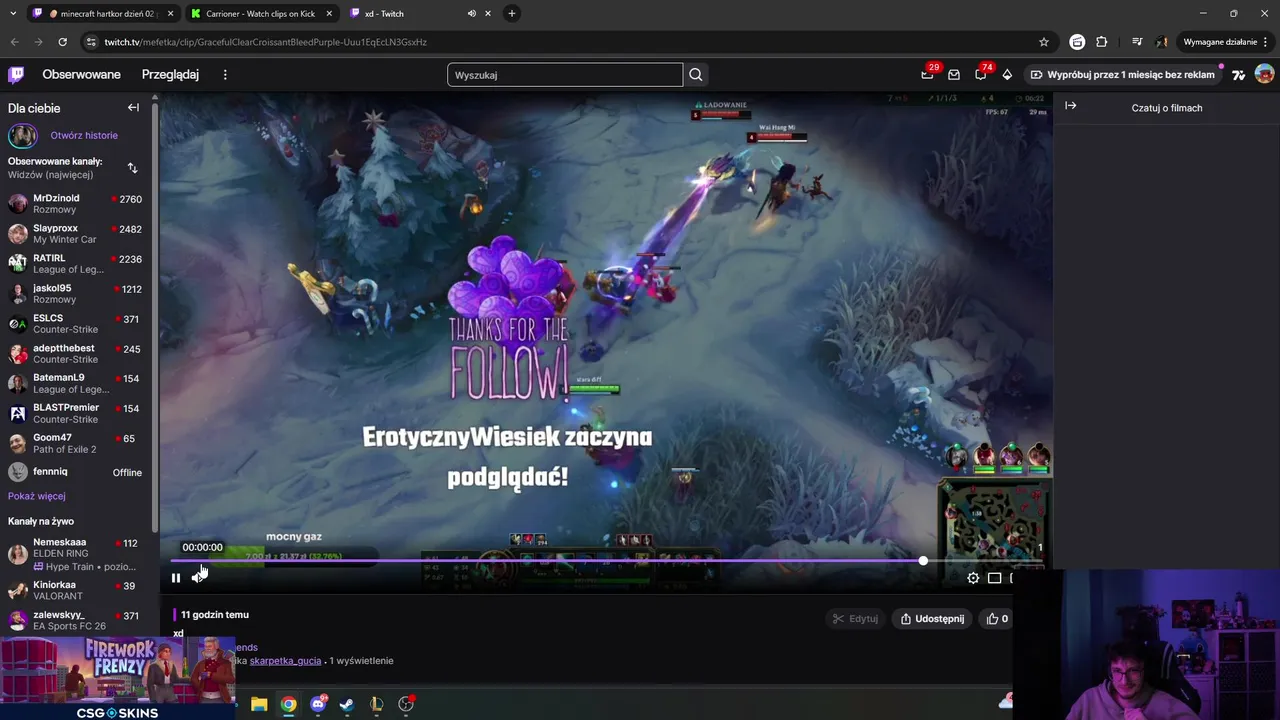Click the address bar URL

265,42
